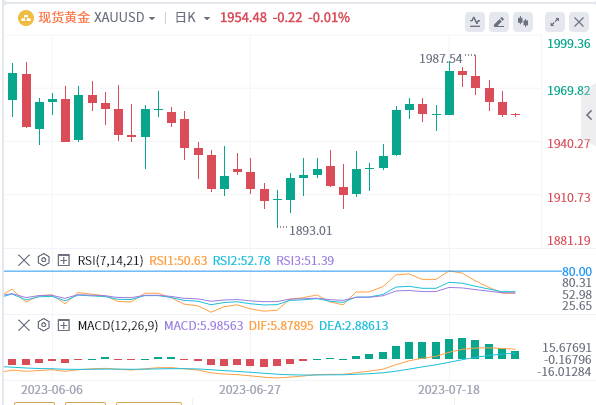
Task: Toggle MACD panel expand plus box
Action: click(63, 325)
